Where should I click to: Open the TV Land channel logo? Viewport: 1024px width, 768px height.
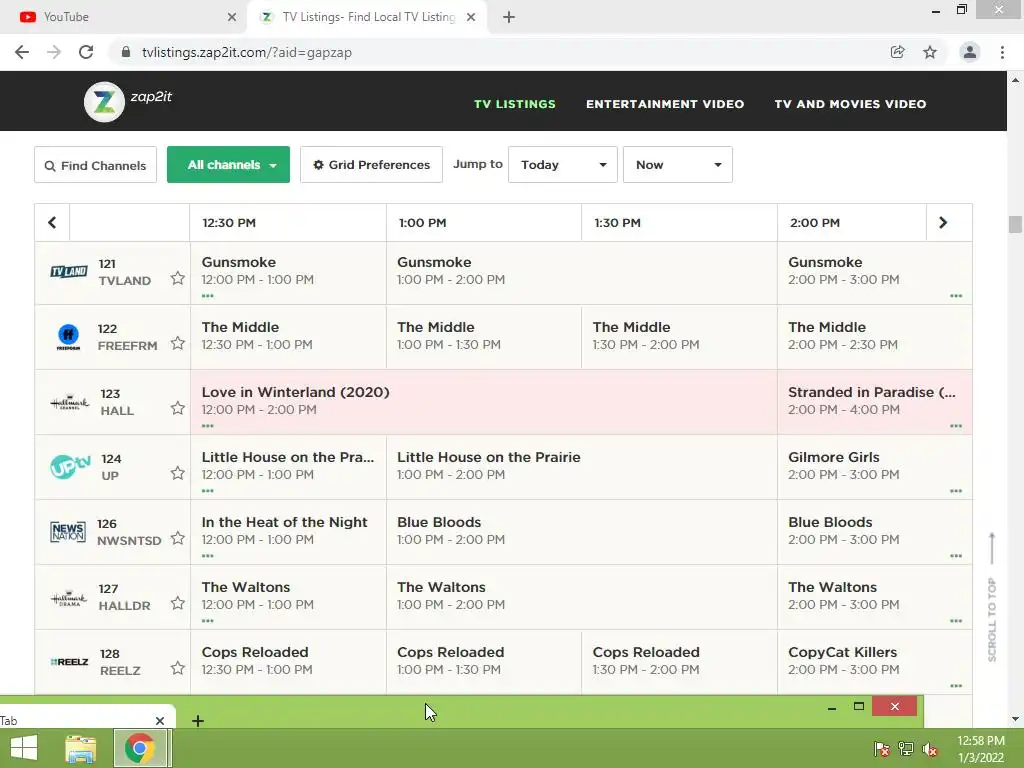69,272
